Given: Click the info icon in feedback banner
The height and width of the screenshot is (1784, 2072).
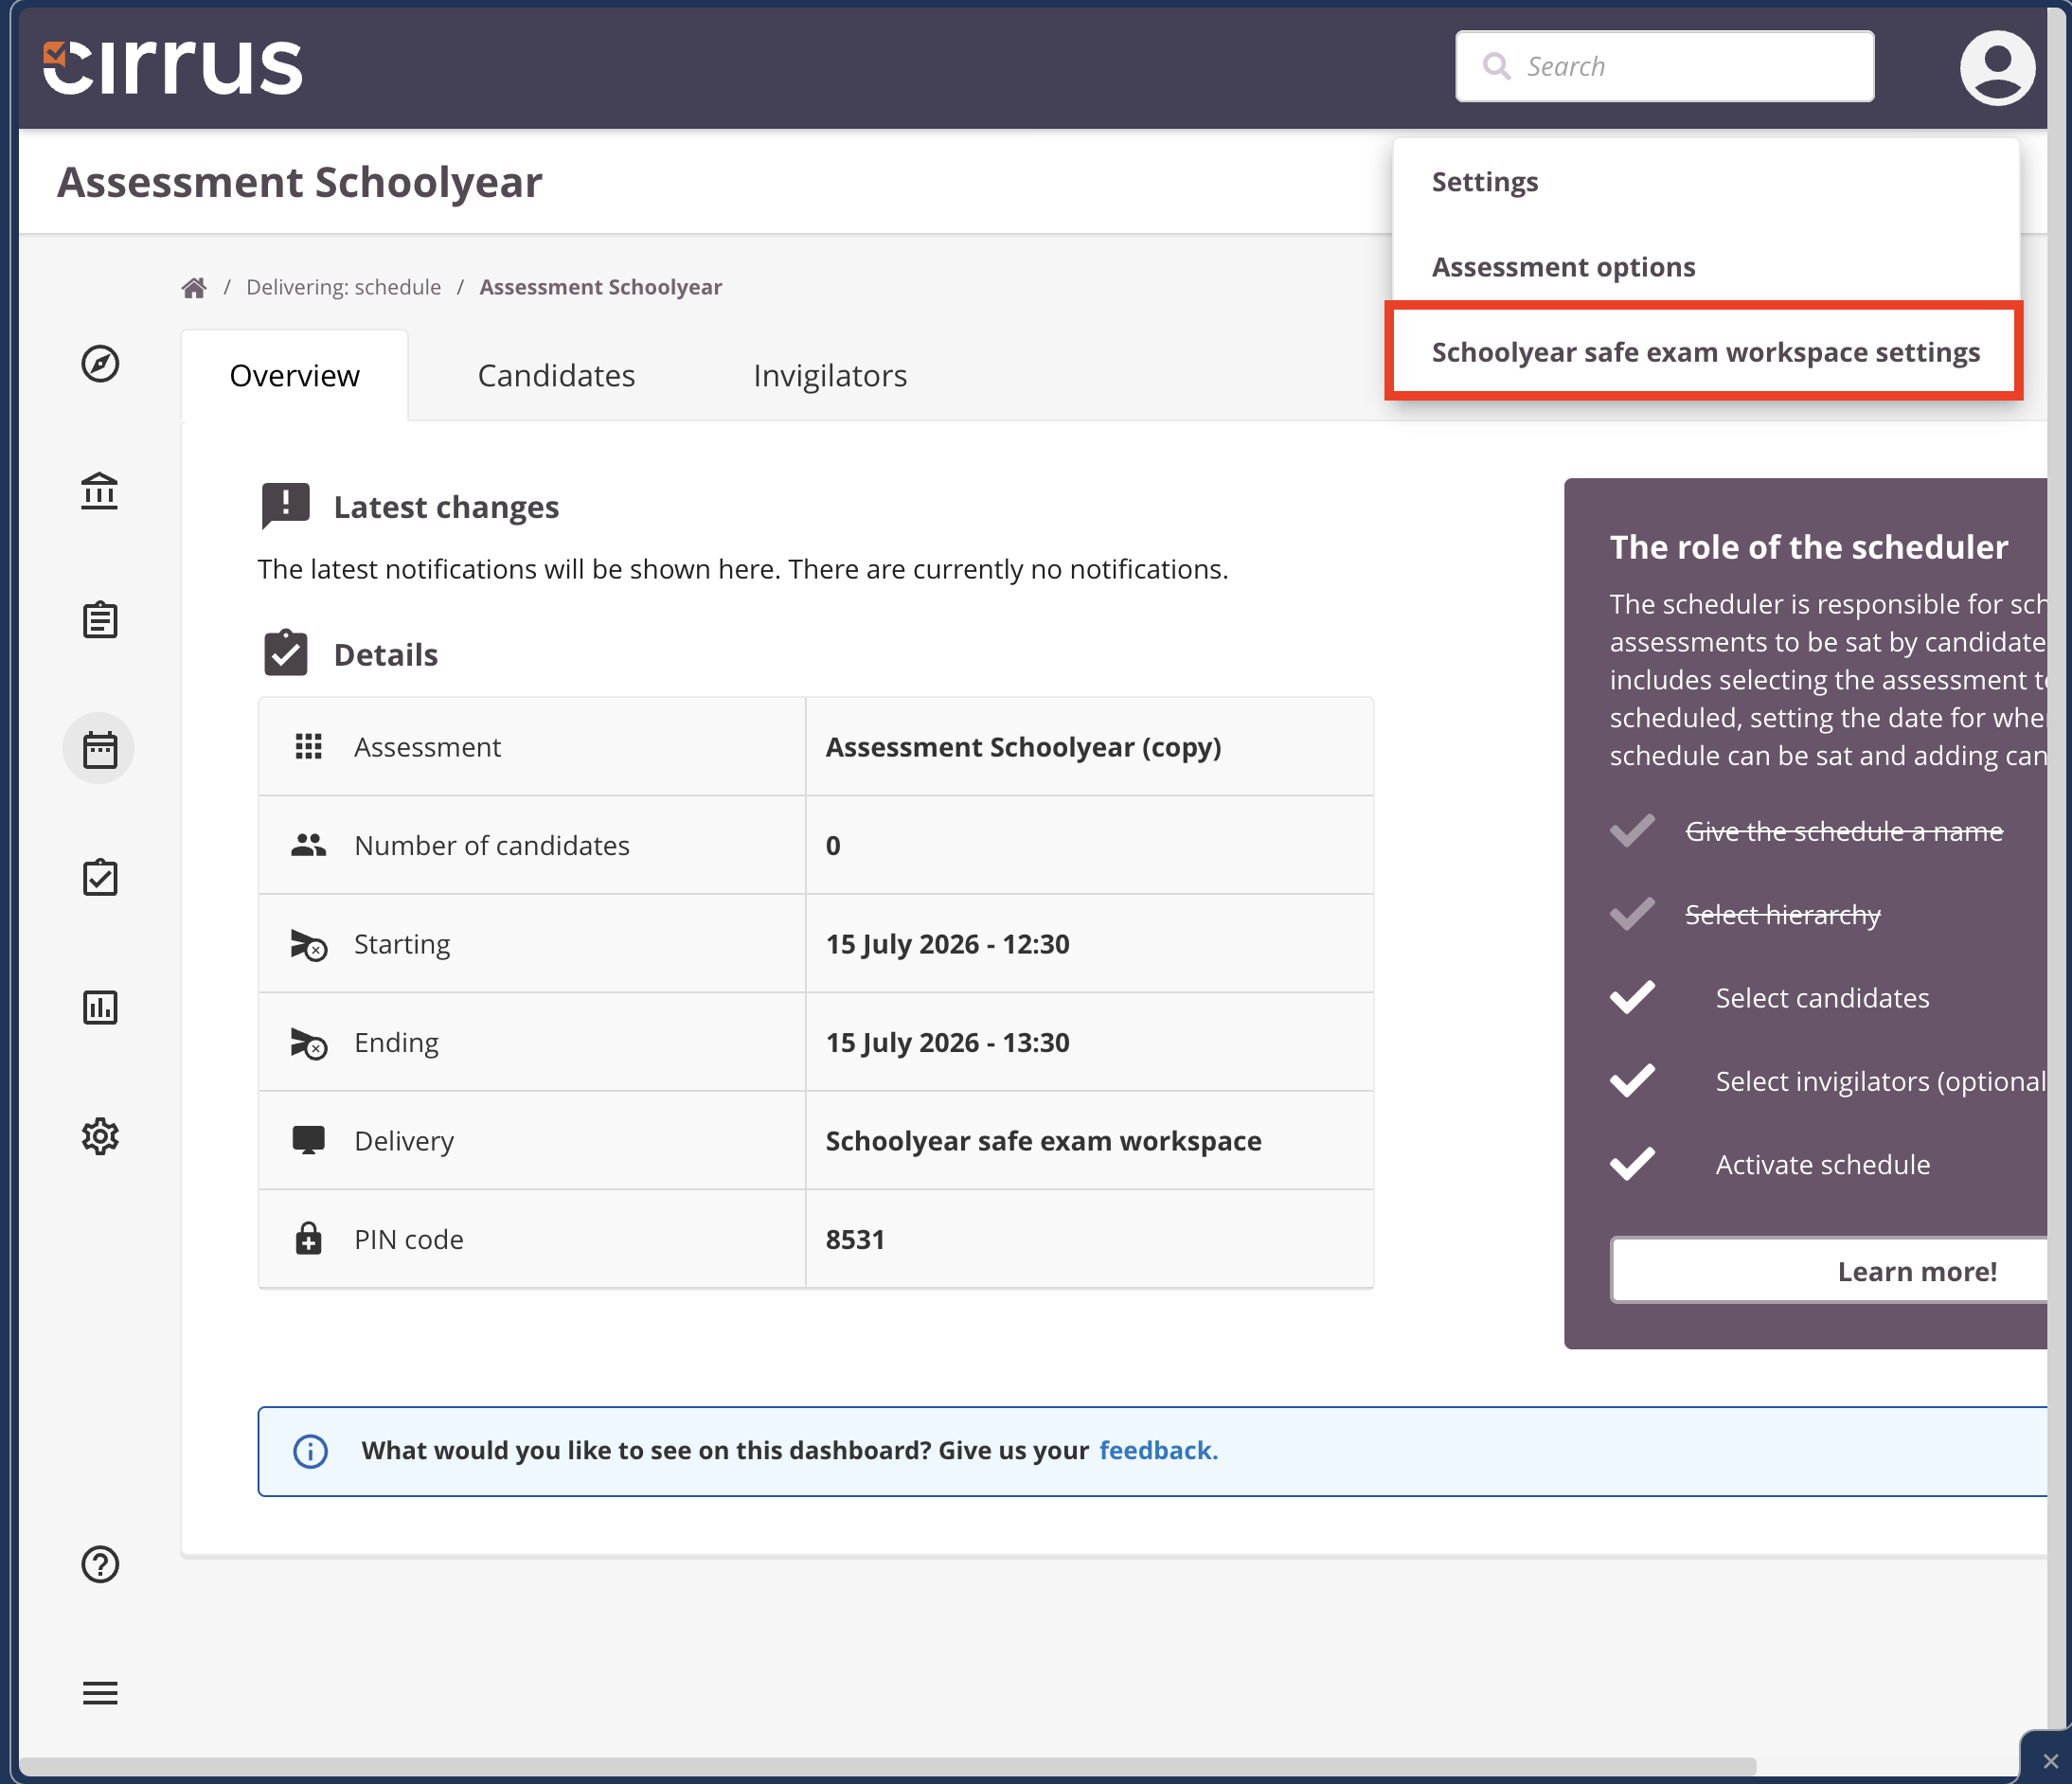Looking at the screenshot, I should 310,1451.
